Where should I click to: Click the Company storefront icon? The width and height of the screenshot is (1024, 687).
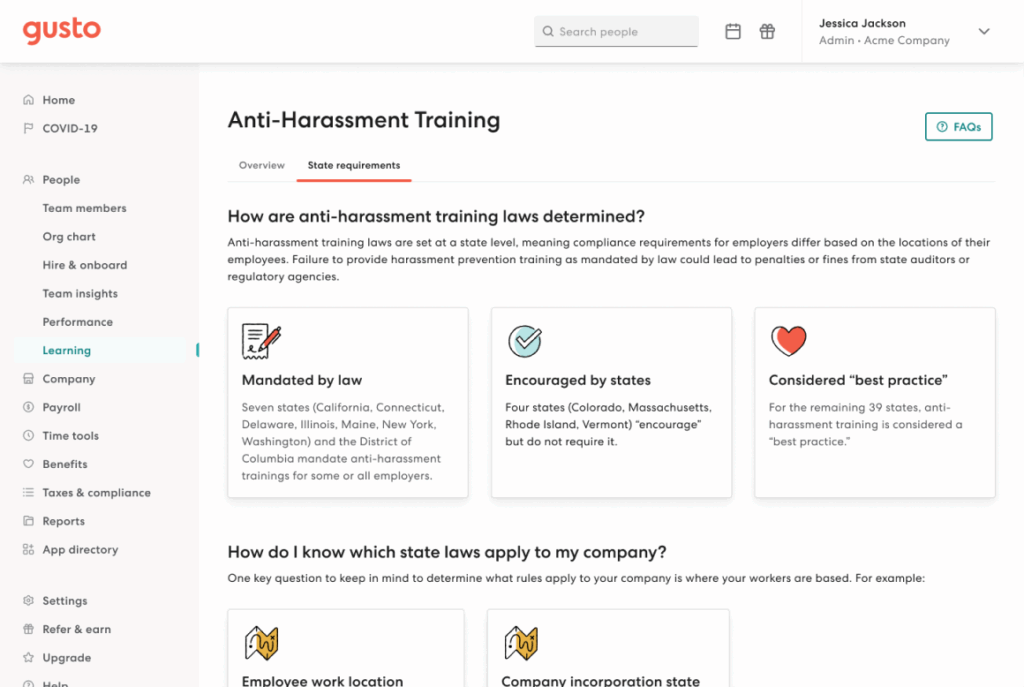(x=28, y=379)
